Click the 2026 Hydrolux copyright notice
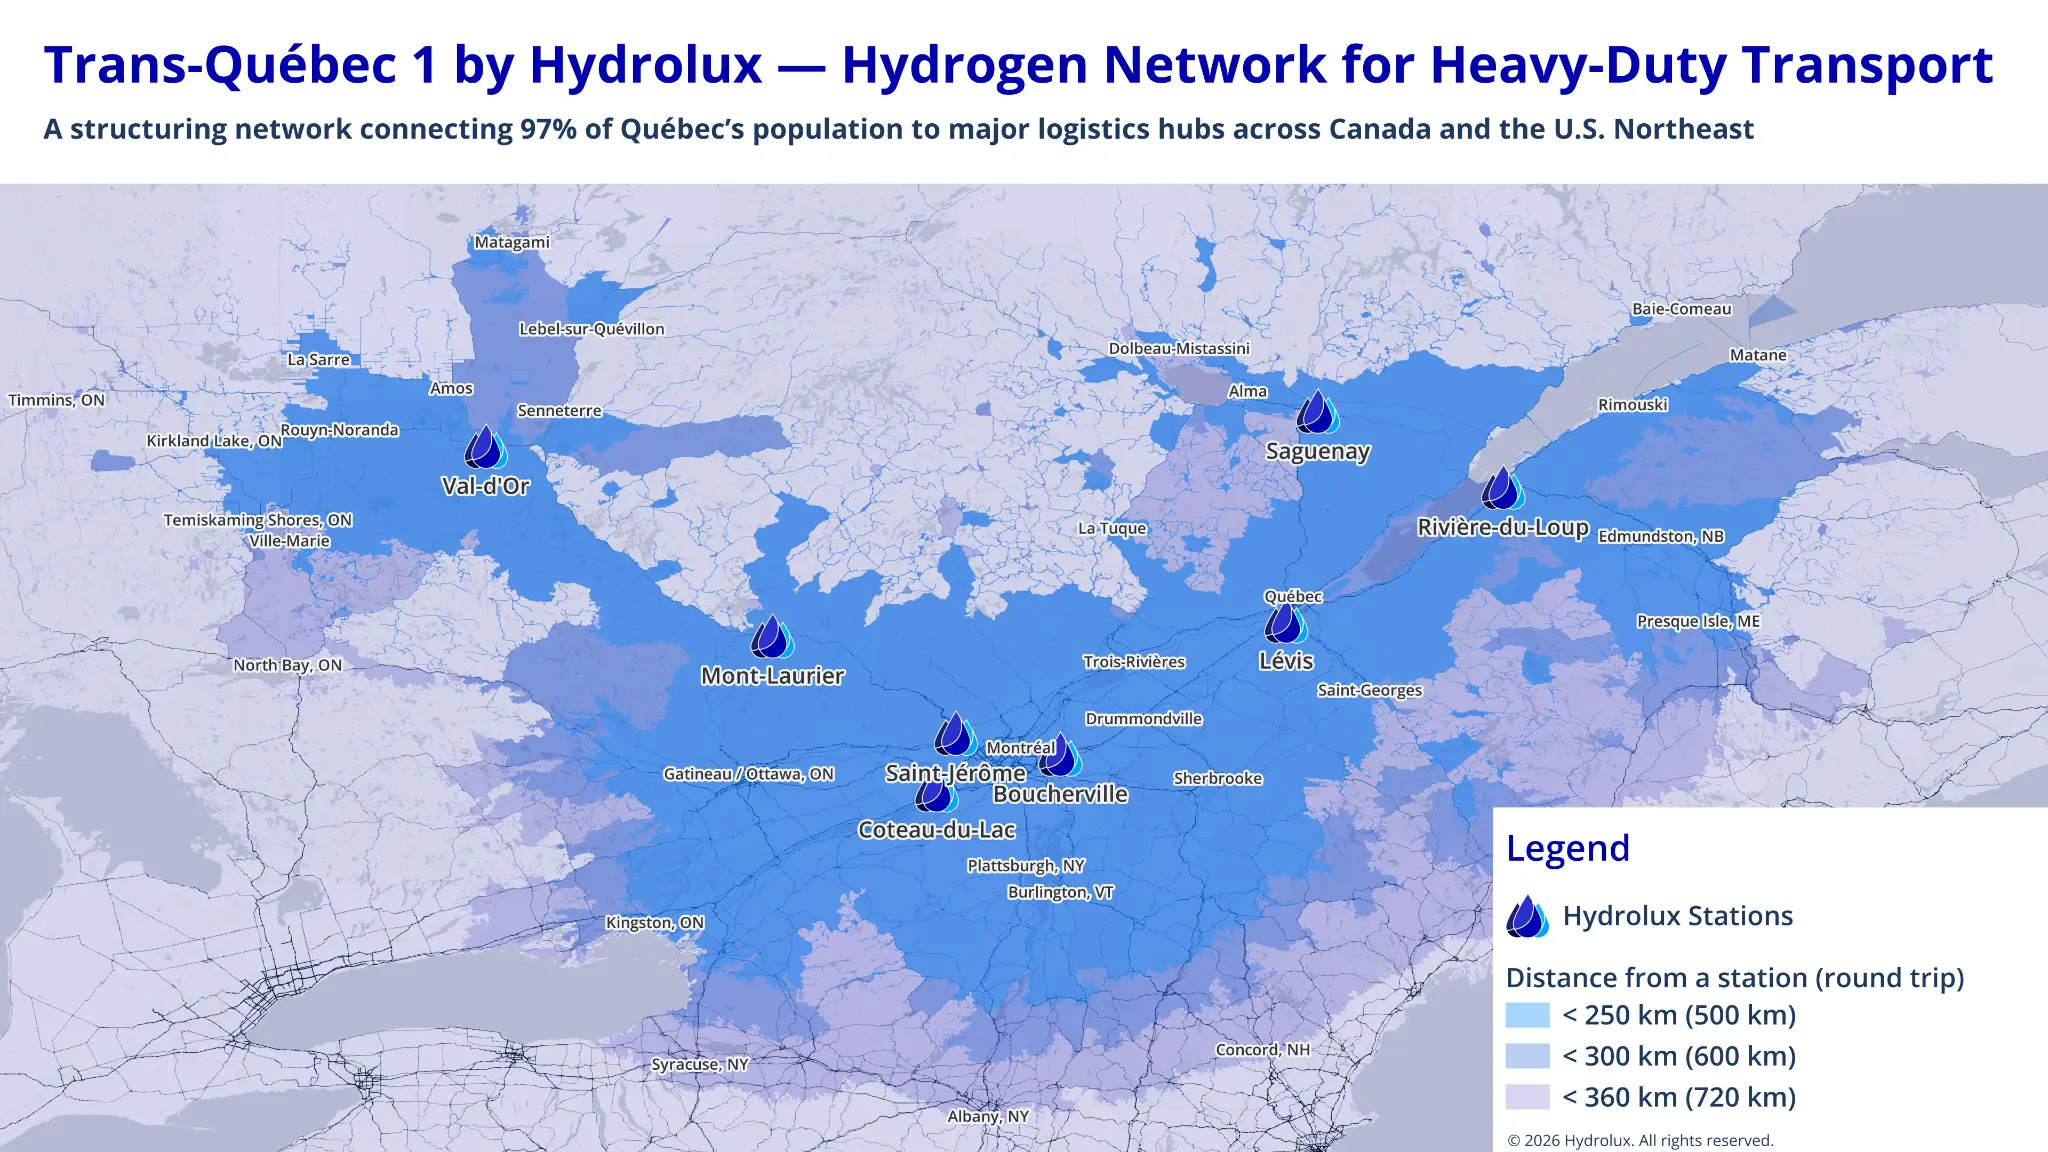The image size is (2048, 1152). click(1640, 1141)
